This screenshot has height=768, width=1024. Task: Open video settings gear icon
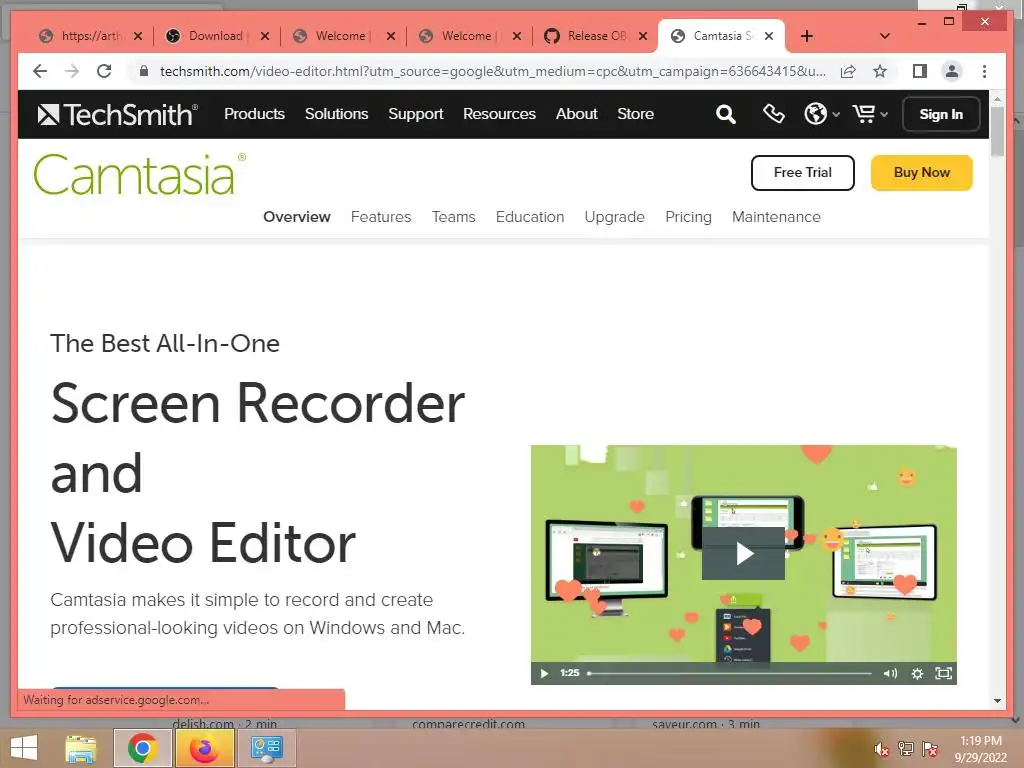pyautogui.click(x=917, y=673)
